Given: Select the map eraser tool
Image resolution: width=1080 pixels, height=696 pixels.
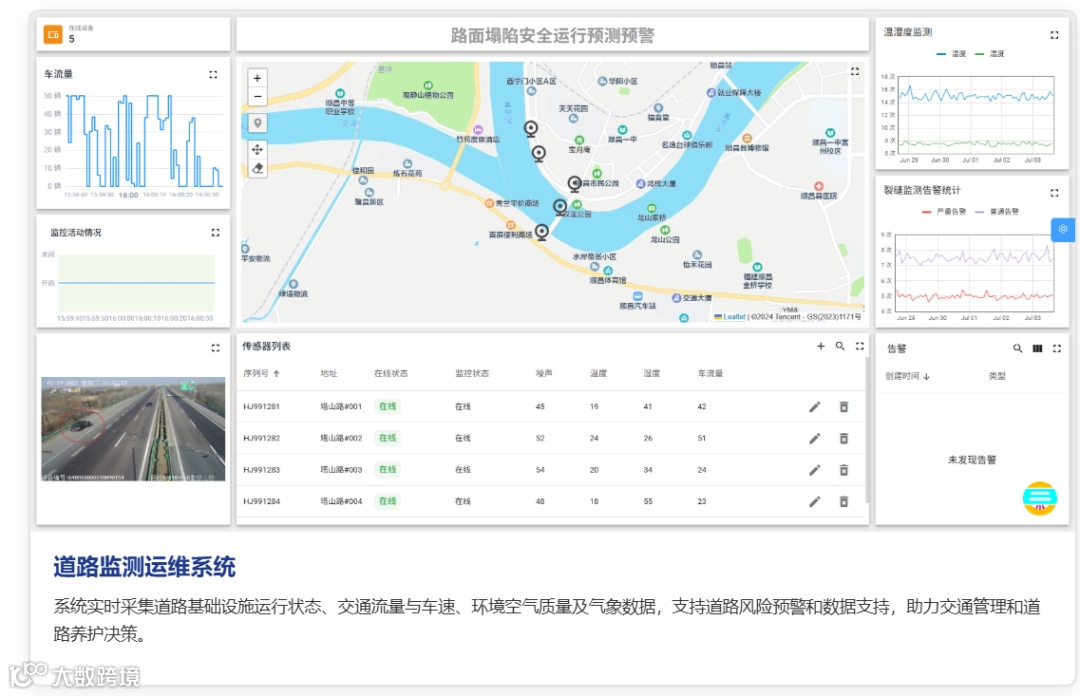Looking at the screenshot, I should point(258,168).
